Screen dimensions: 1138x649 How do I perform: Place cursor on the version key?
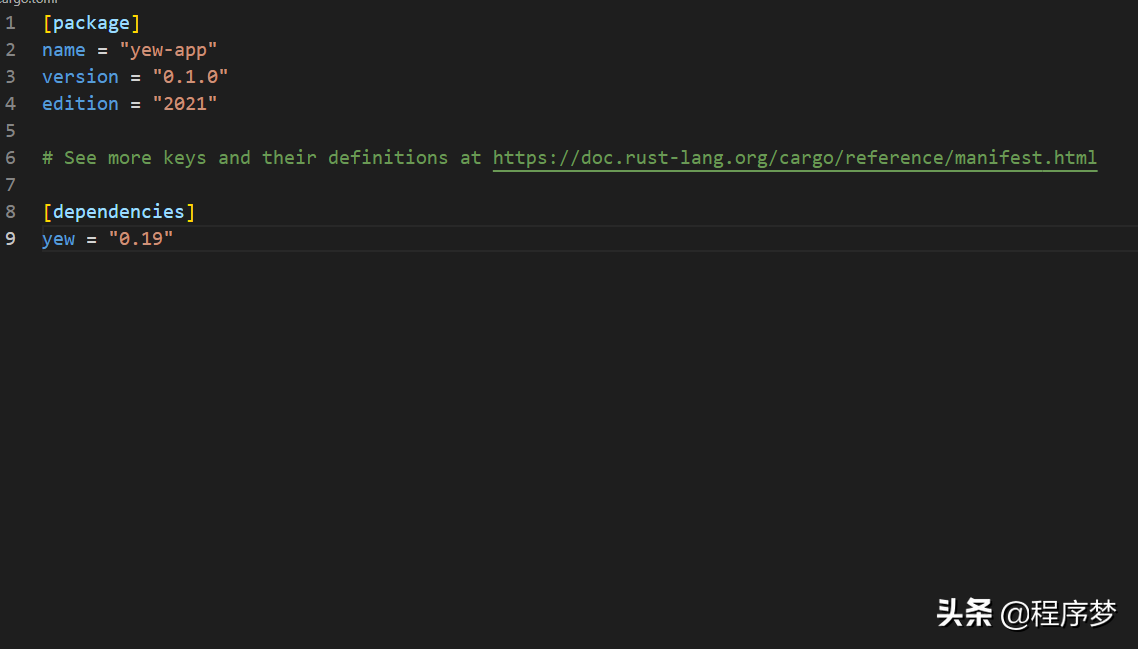pos(80,77)
